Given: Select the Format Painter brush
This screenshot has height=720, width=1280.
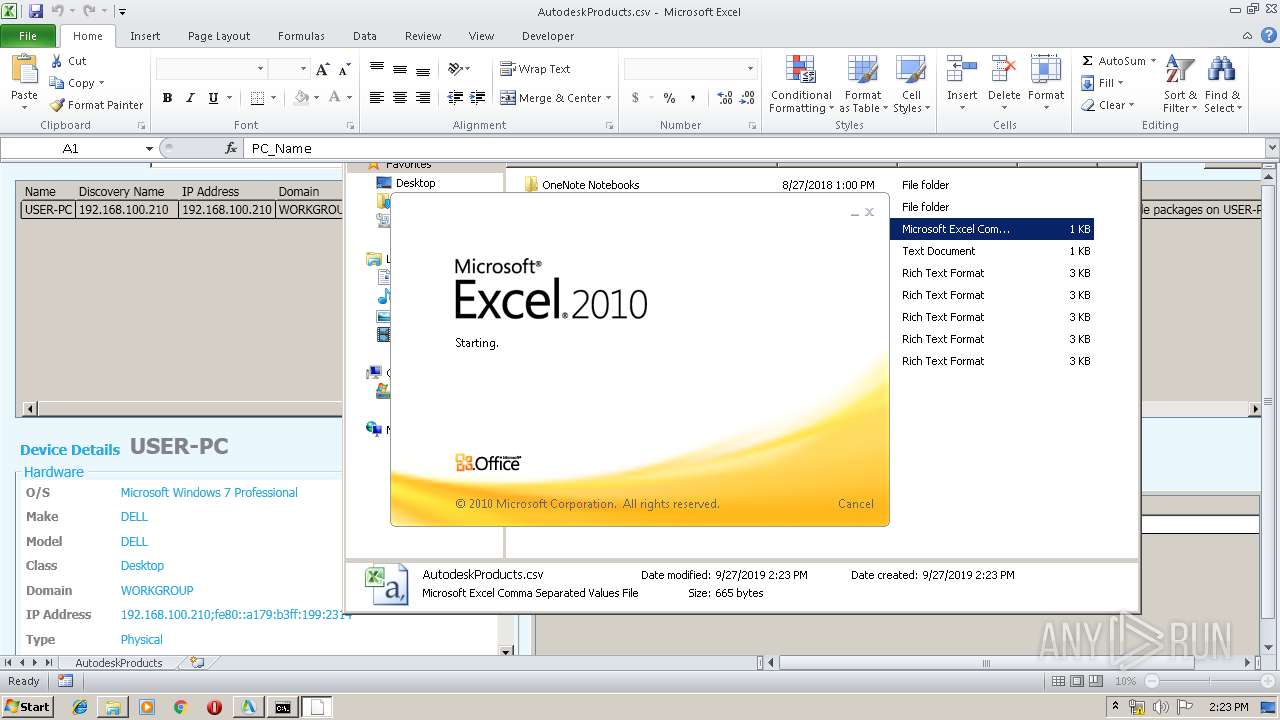Looking at the screenshot, I should 96,105.
